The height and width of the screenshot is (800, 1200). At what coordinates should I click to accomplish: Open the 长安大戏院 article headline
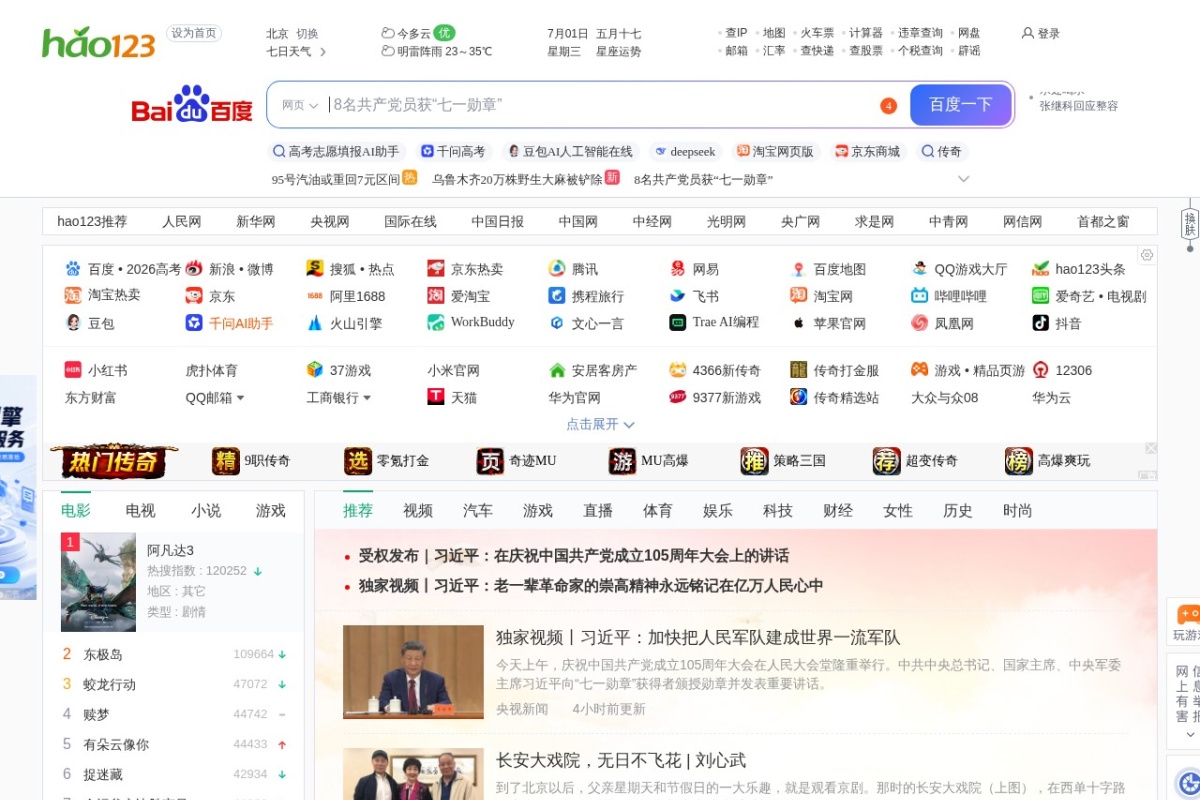point(621,761)
